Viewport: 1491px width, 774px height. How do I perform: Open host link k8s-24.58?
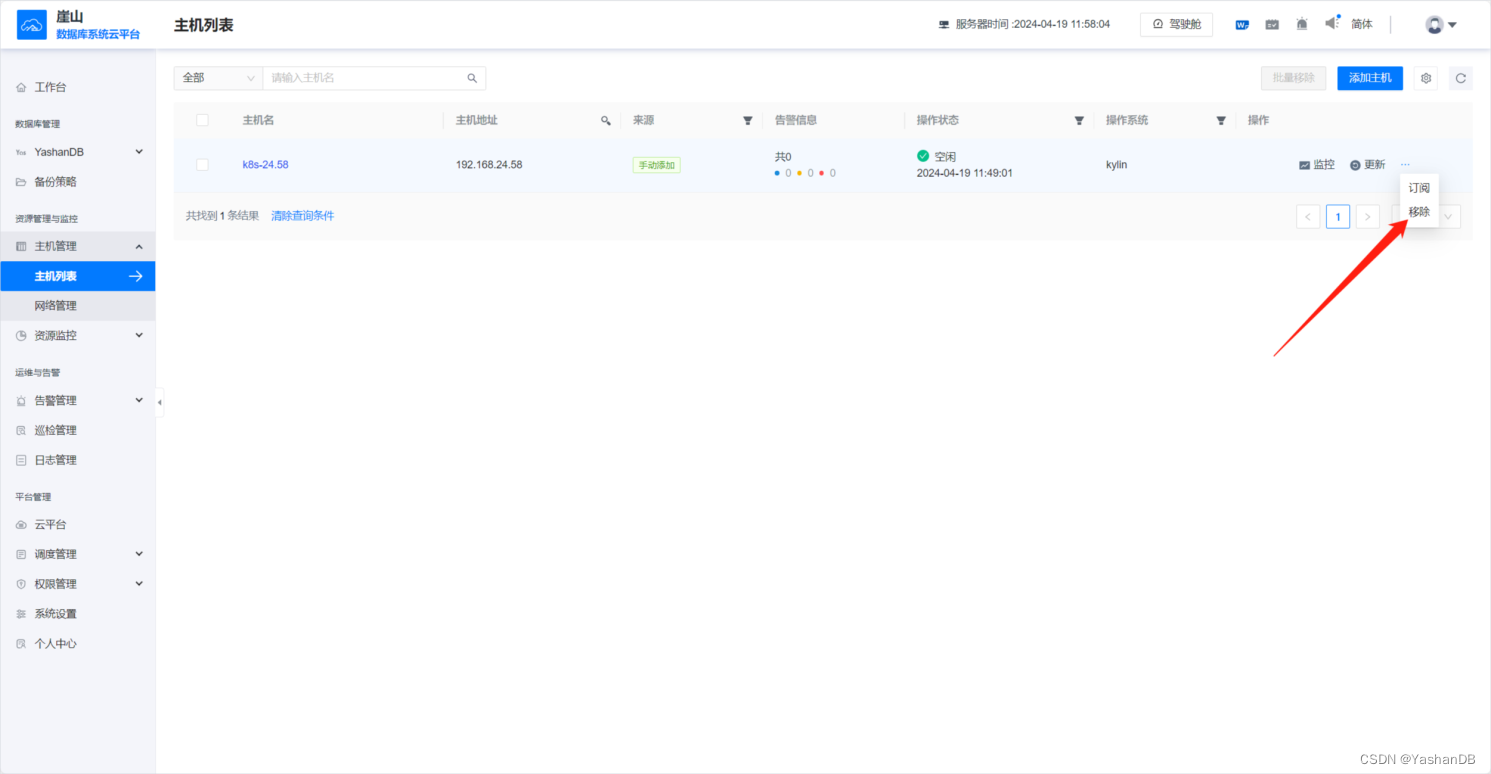click(x=265, y=165)
